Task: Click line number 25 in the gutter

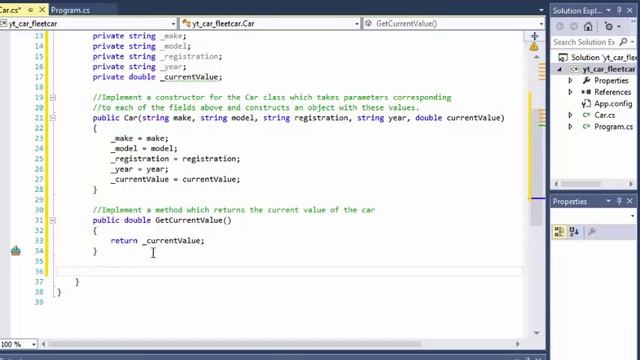Action: click(39, 159)
